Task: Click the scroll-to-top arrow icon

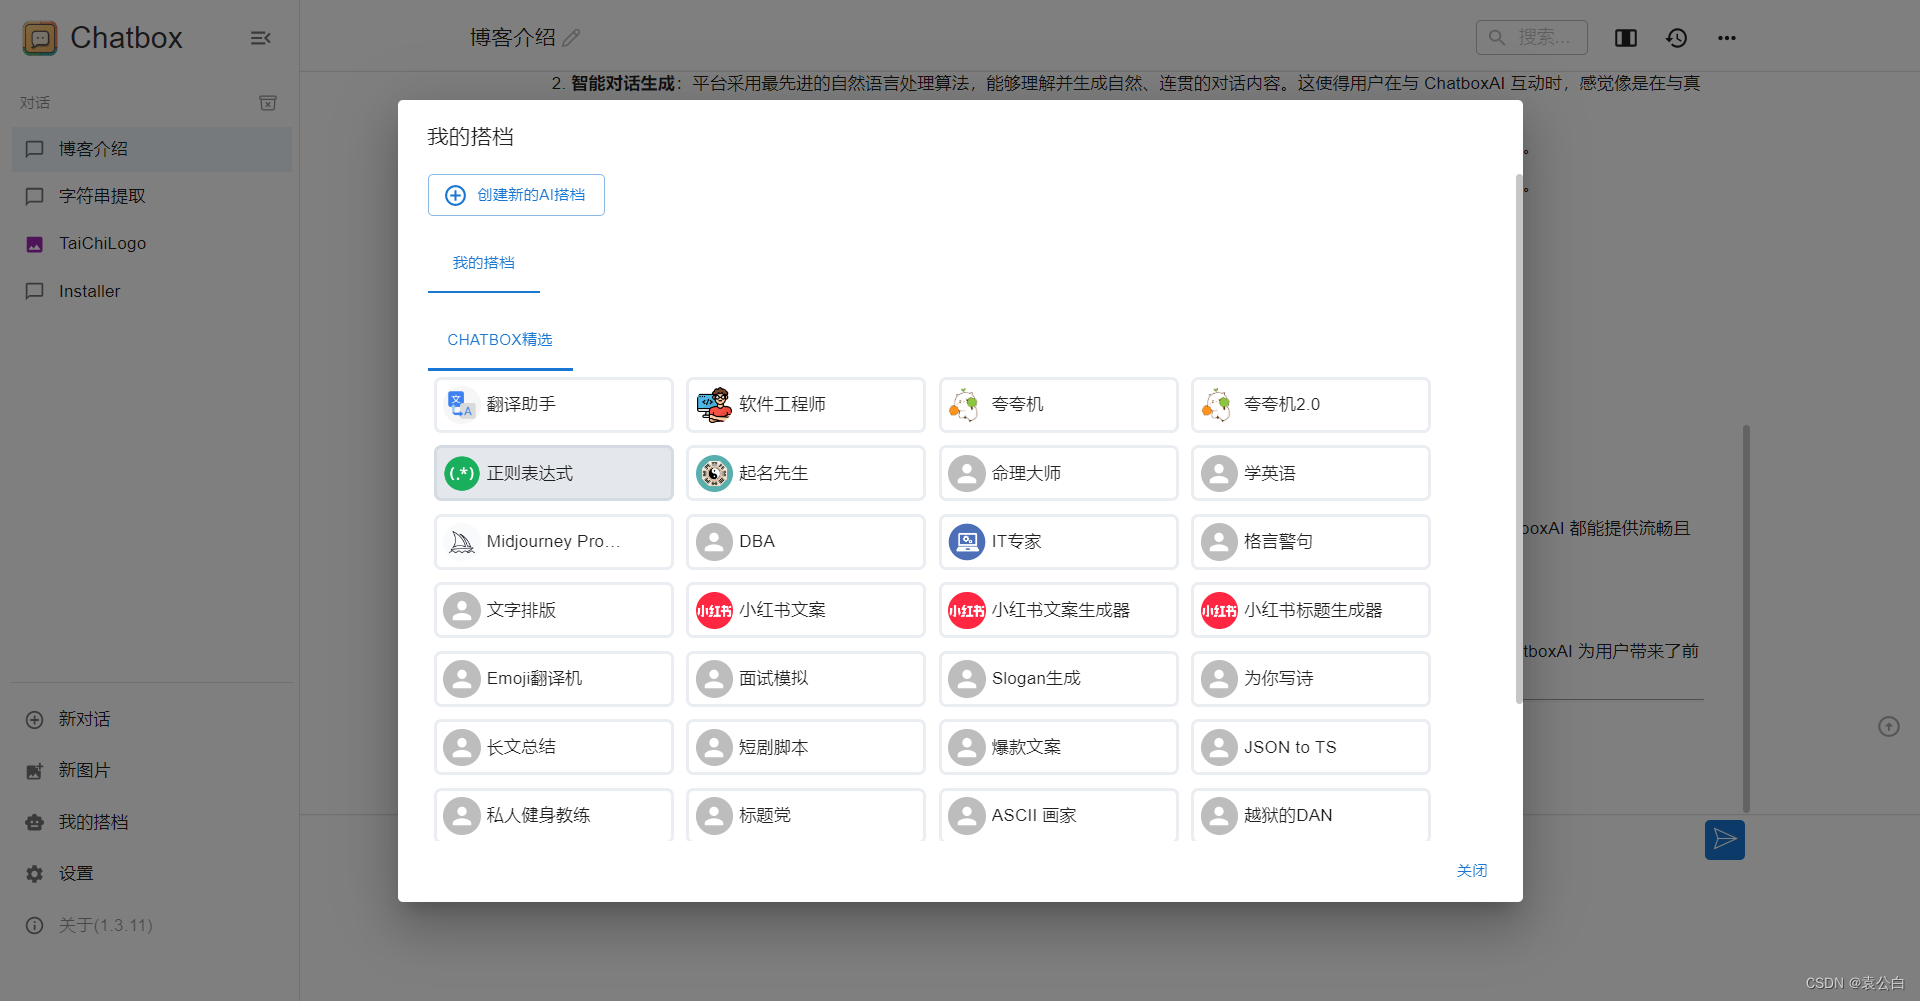Action: 1888,727
